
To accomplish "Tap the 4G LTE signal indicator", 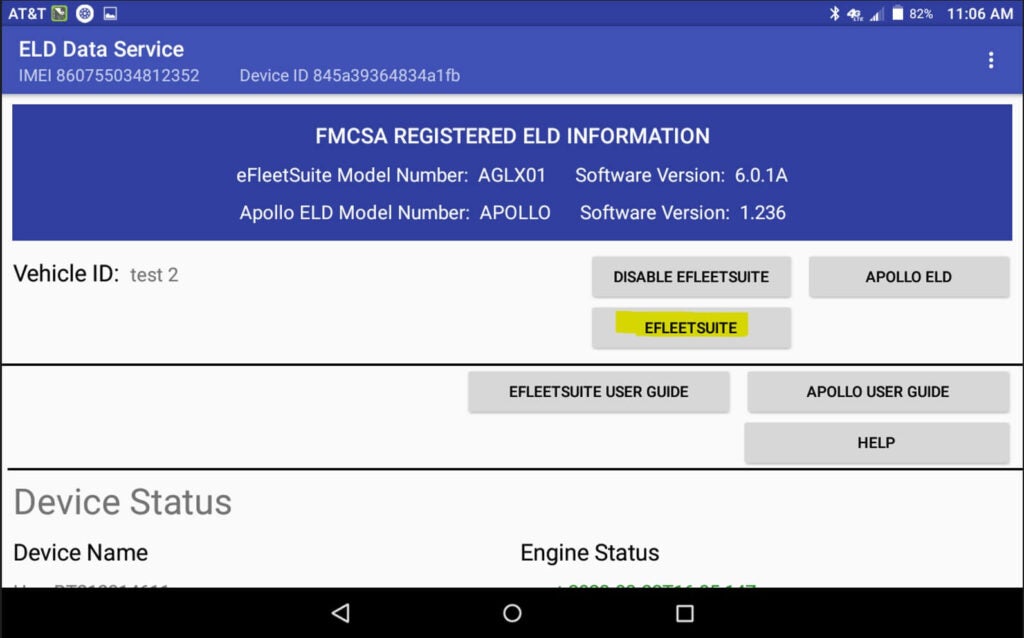I will [856, 14].
